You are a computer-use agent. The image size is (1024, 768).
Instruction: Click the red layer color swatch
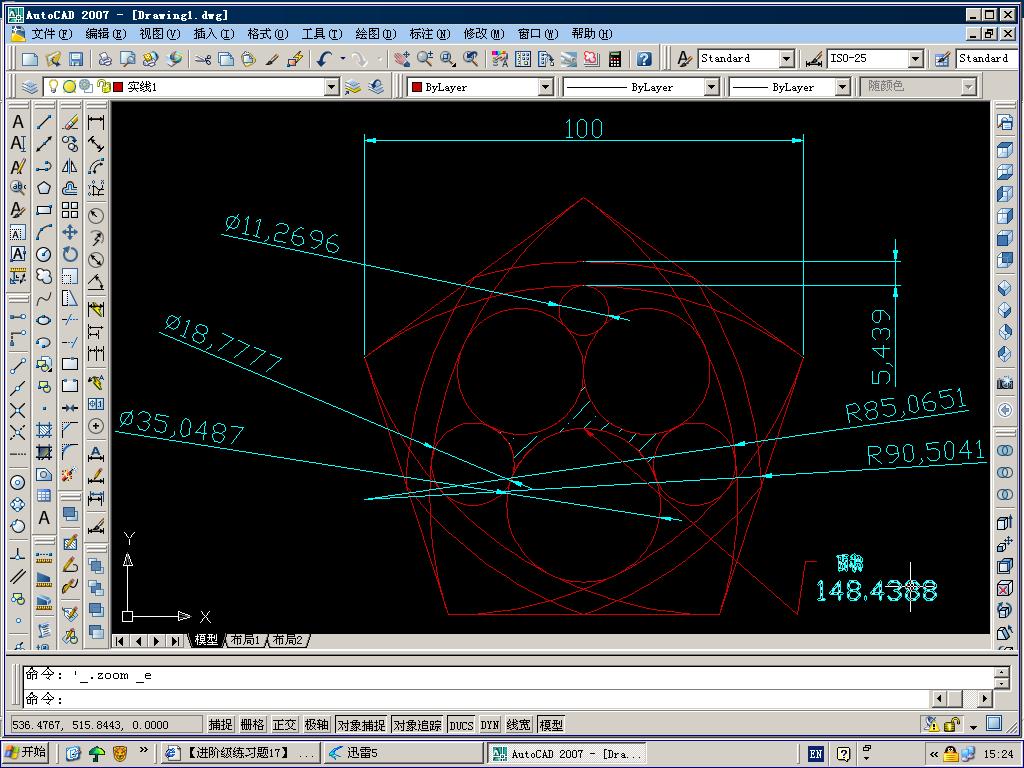118,87
